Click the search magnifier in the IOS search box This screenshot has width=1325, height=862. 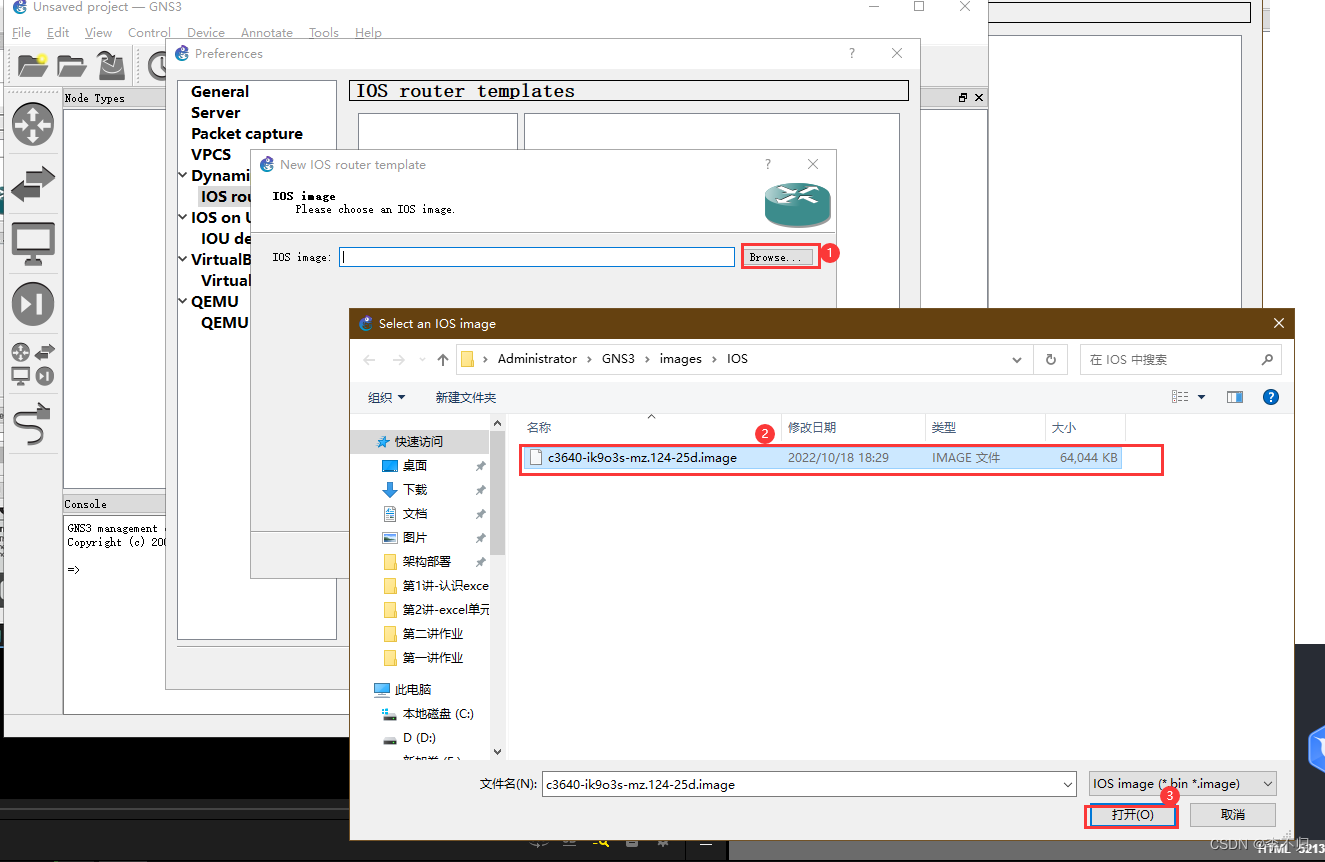tap(1267, 359)
